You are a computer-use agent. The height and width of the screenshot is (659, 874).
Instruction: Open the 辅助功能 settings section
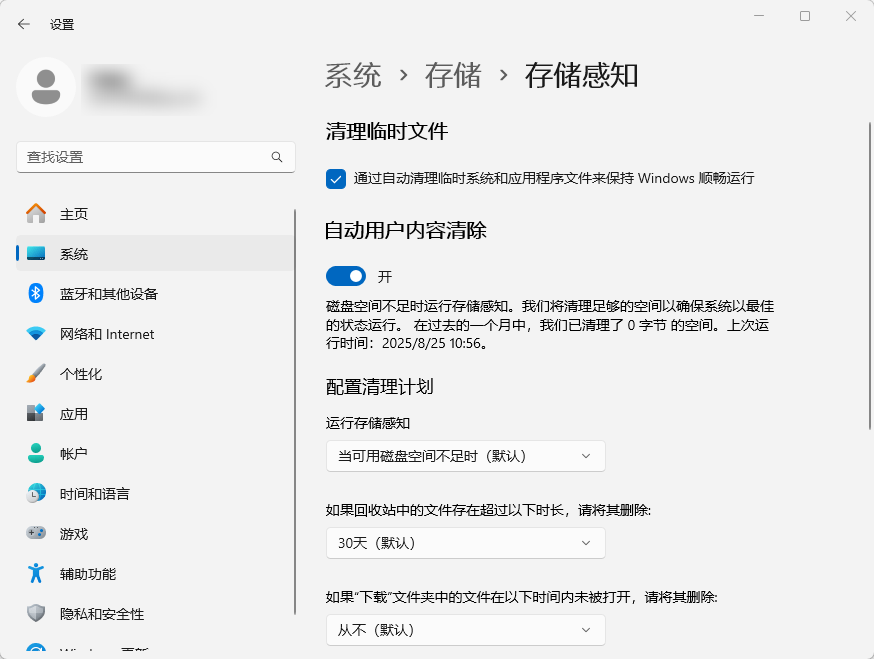[x=85, y=574]
